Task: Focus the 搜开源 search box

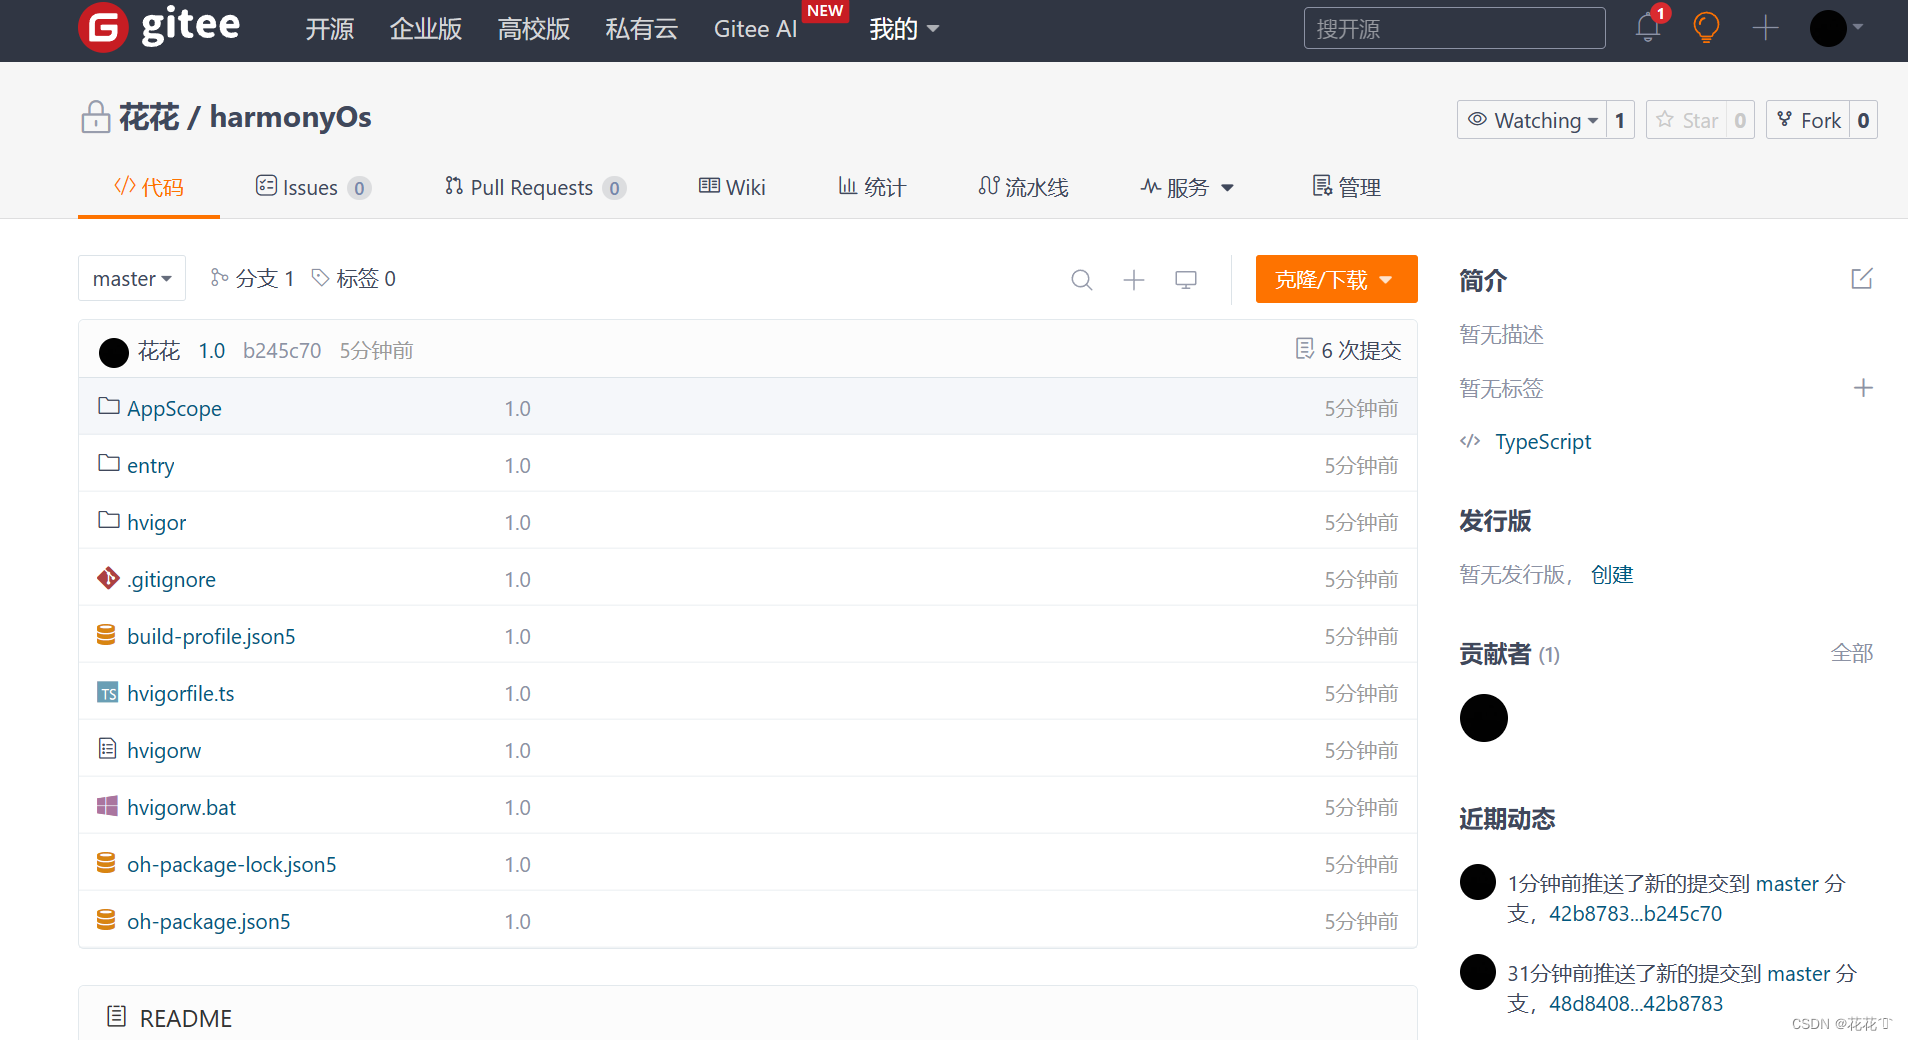Action: tap(1455, 28)
